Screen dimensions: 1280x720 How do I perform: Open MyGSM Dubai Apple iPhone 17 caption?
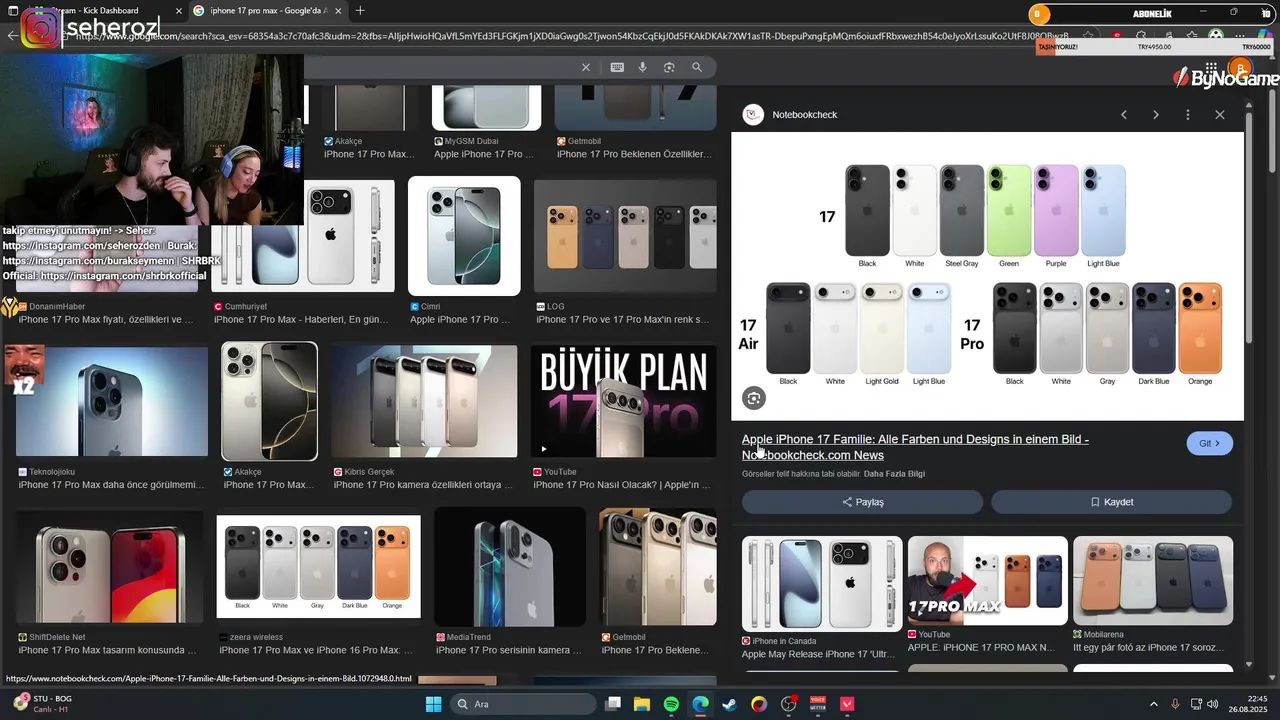[485, 154]
